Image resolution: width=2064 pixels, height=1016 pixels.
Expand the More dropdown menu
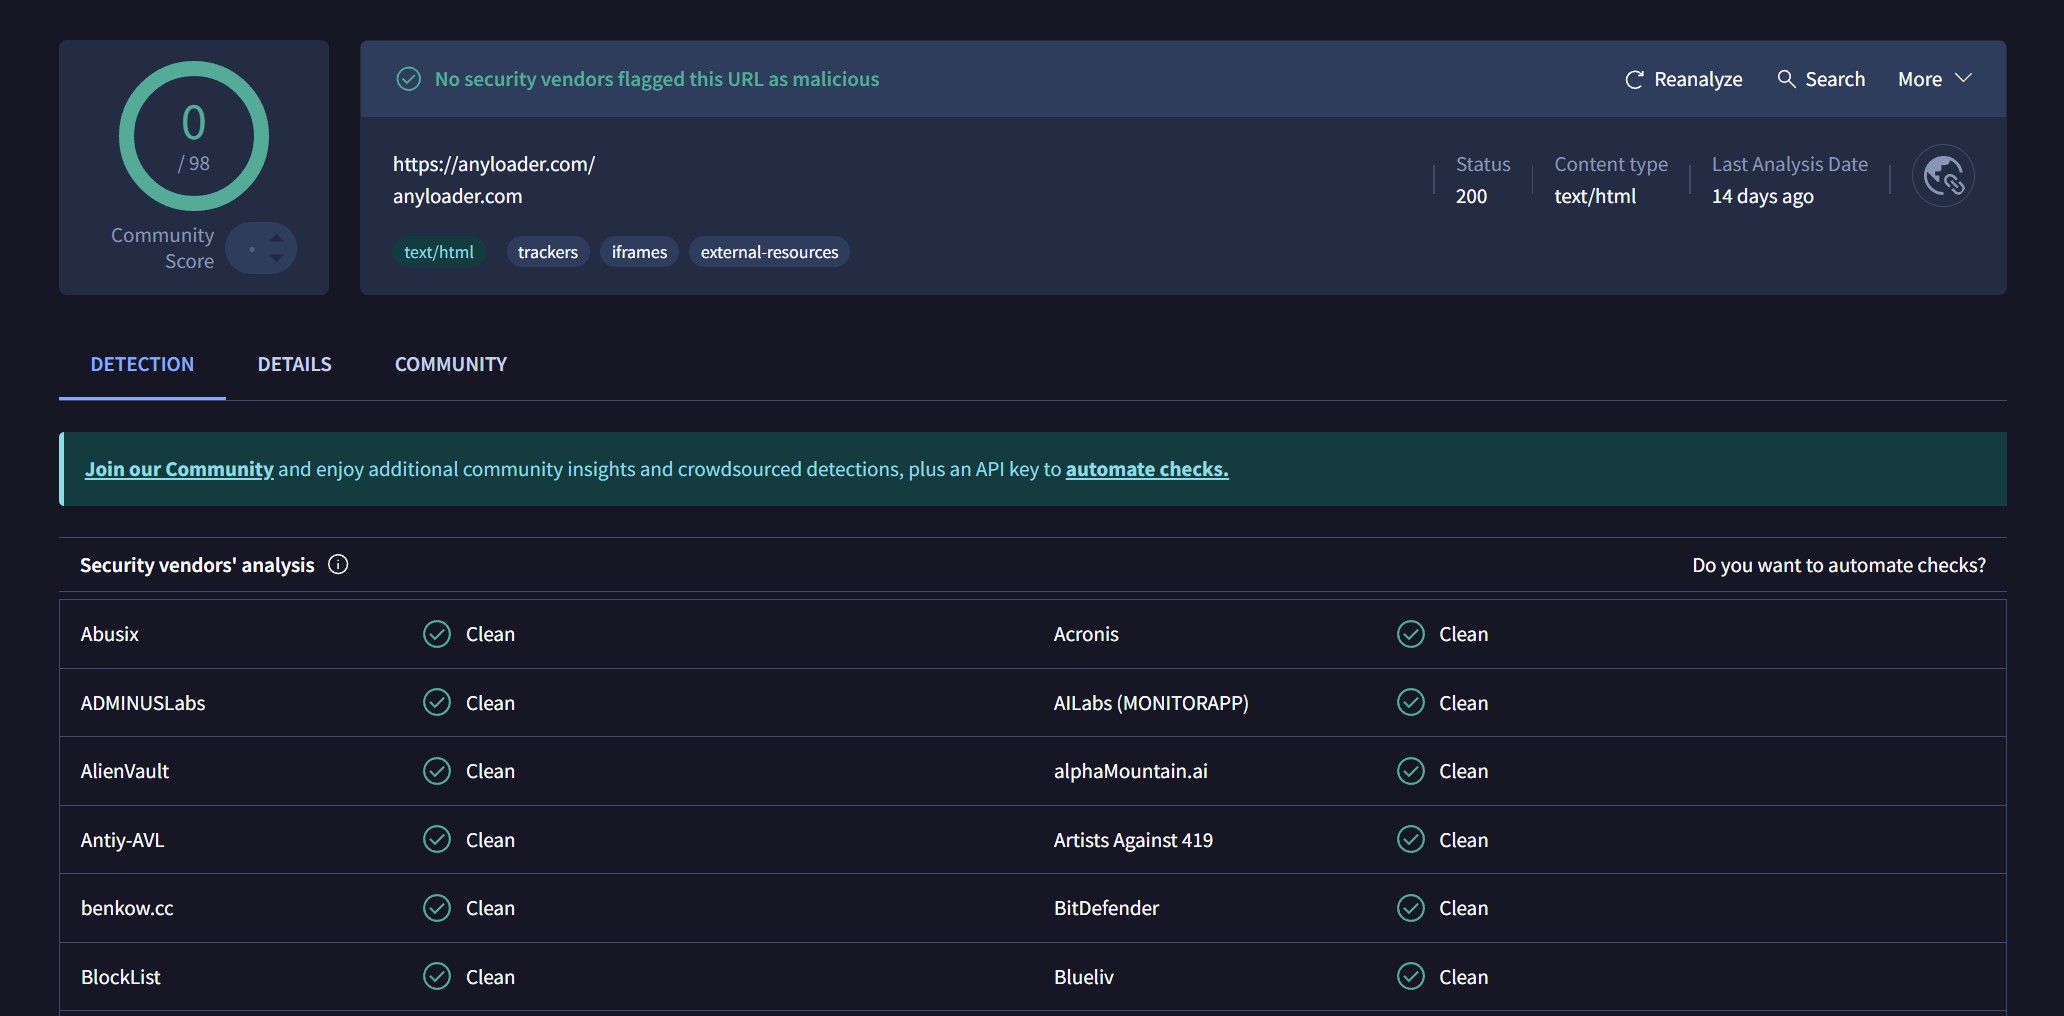point(1934,79)
